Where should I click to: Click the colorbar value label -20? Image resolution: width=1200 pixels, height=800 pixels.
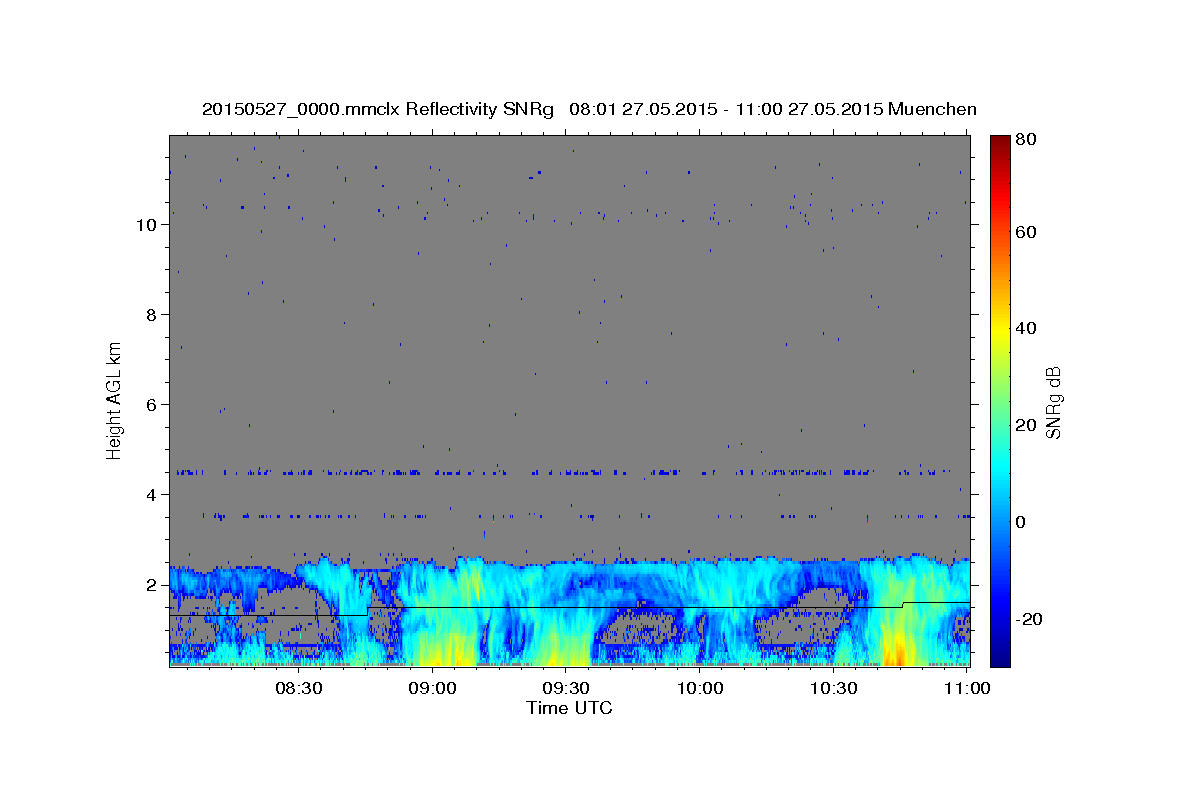[x=1027, y=619]
